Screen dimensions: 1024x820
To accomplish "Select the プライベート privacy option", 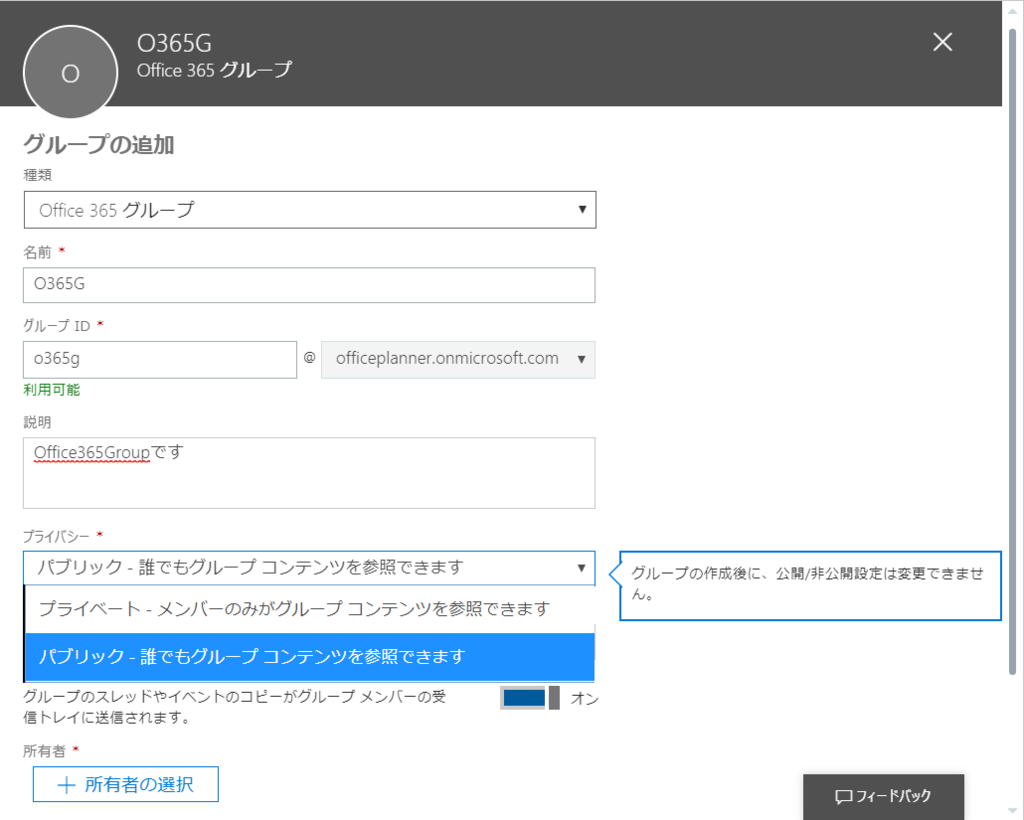I will tap(310, 608).
